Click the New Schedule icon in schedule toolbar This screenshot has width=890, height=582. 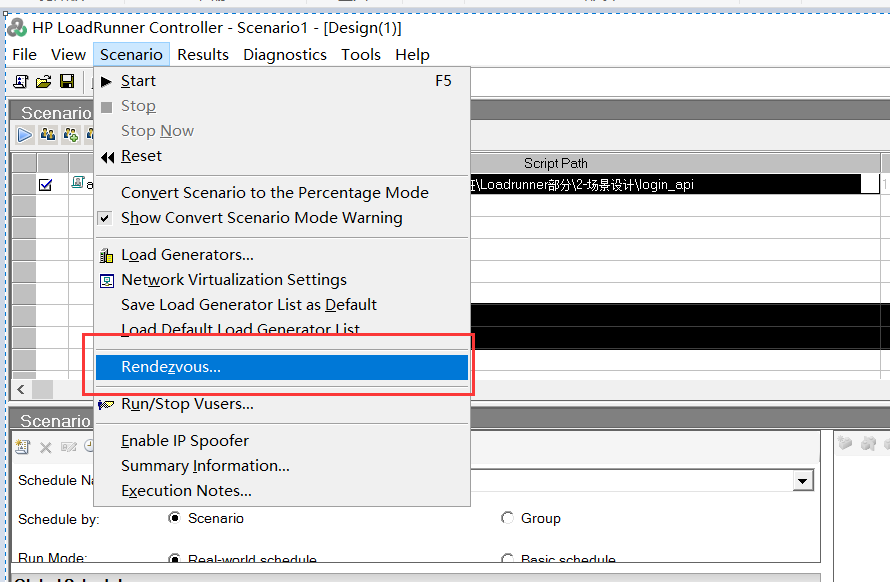tap(23, 447)
